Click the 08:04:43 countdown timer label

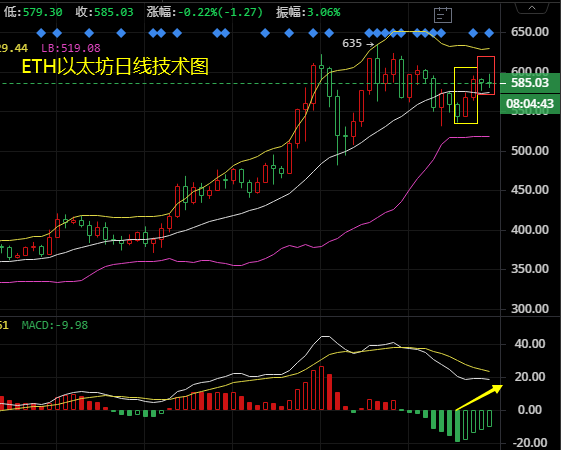coord(530,104)
